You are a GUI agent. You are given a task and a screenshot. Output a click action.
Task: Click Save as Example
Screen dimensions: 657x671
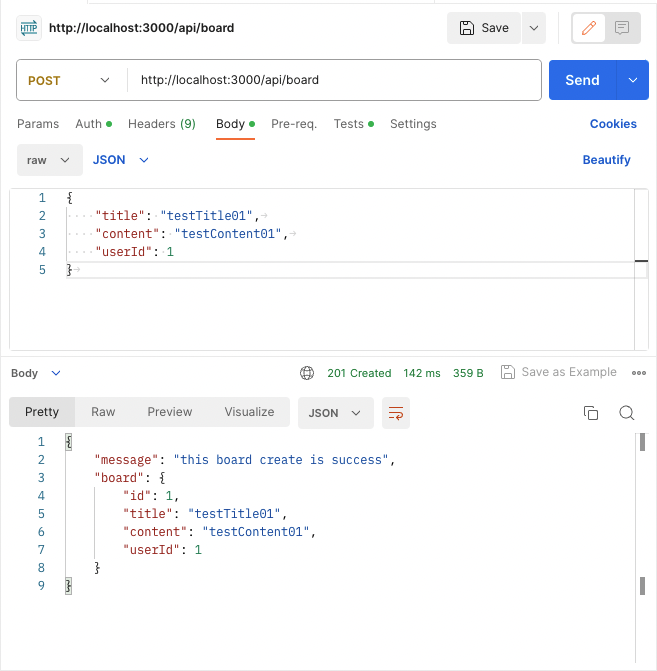tap(559, 372)
